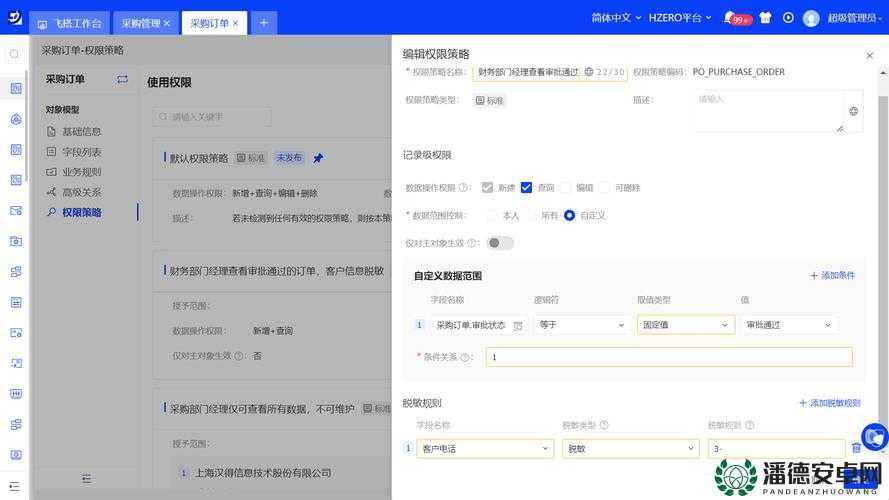Open 基础信息 in object model tree

pyautogui.click(x=82, y=132)
